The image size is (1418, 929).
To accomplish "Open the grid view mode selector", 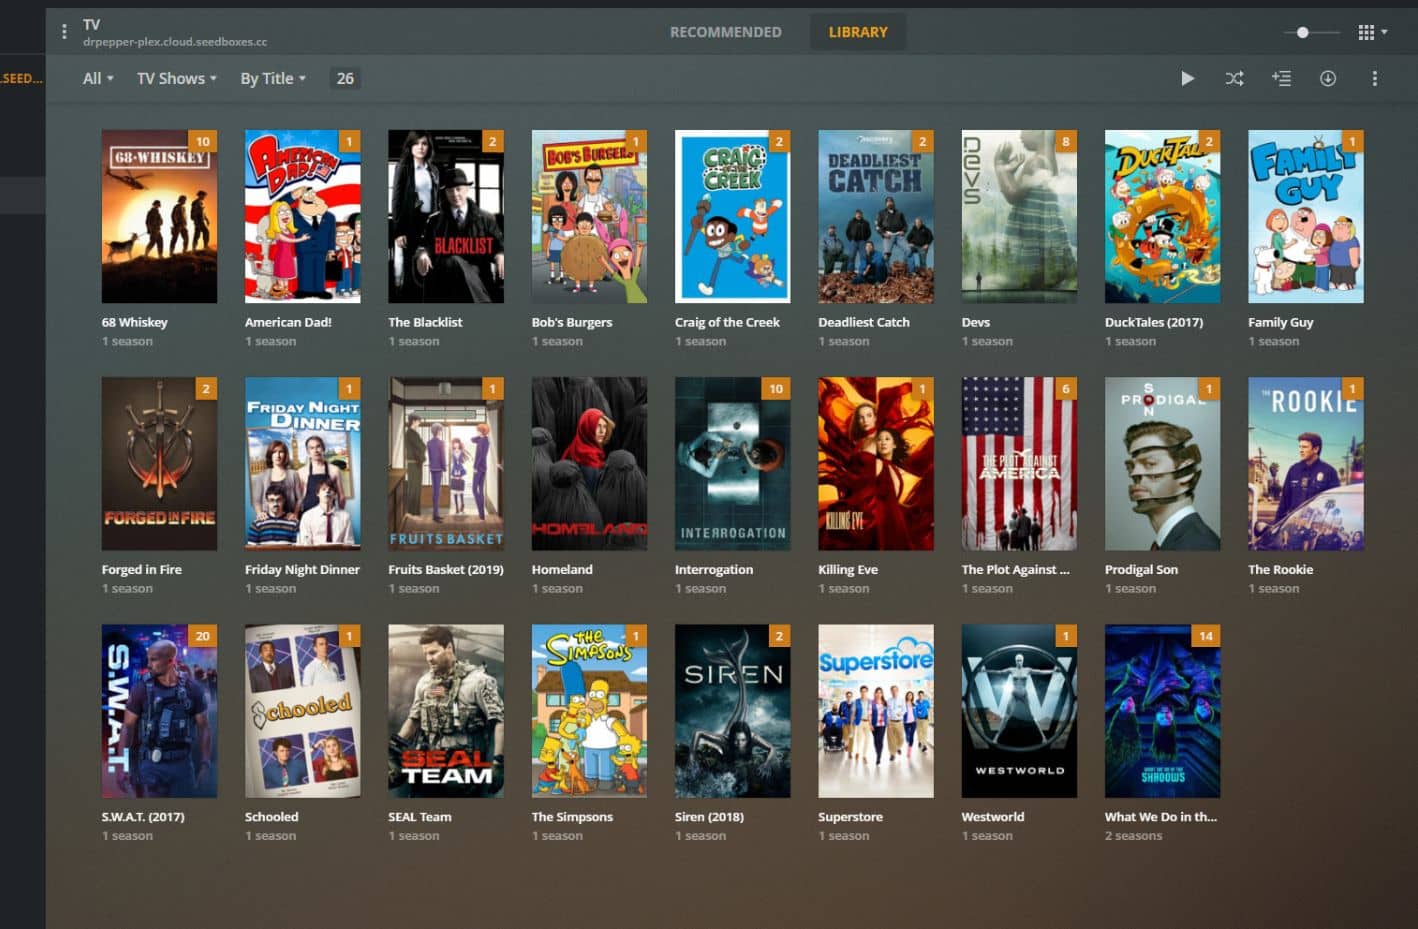I will pos(1372,32).
